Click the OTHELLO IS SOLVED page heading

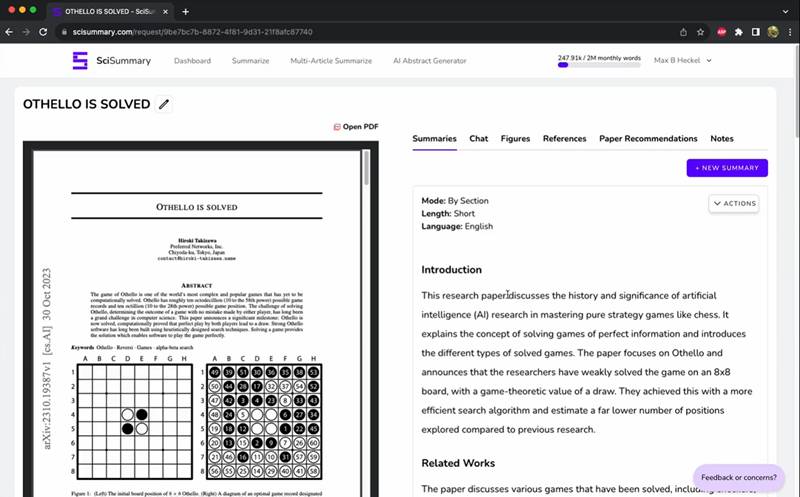point(86,104)
